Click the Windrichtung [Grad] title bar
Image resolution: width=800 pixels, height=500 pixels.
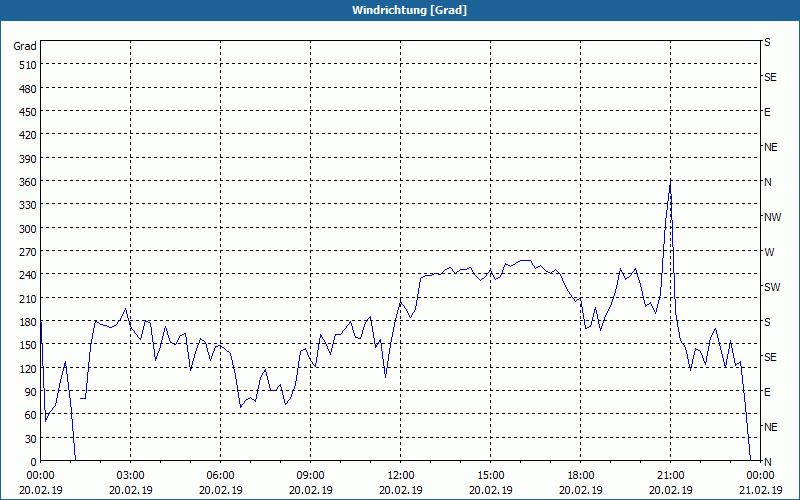400,10
